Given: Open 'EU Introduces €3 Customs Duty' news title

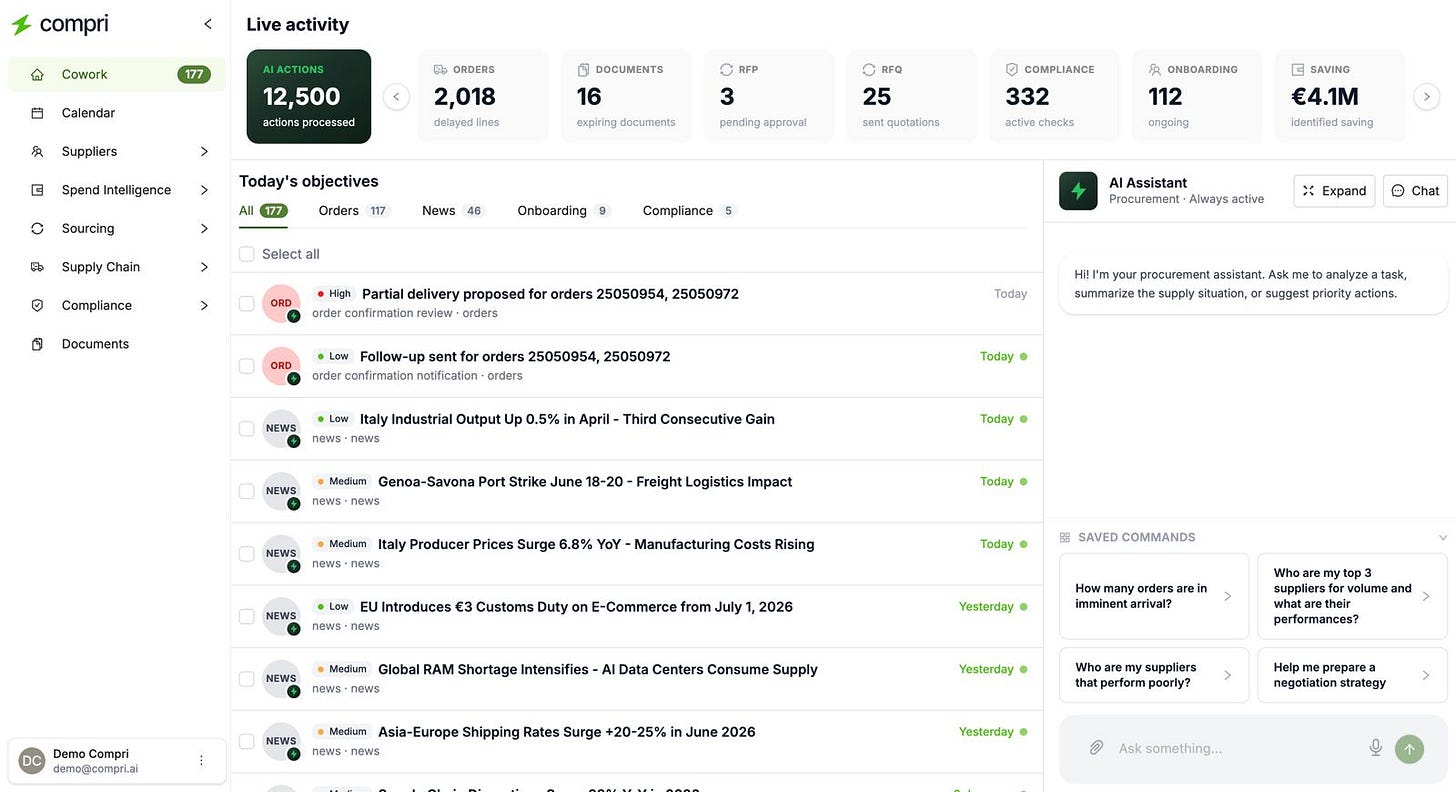Looking at the screenshot, I should 576,607.
